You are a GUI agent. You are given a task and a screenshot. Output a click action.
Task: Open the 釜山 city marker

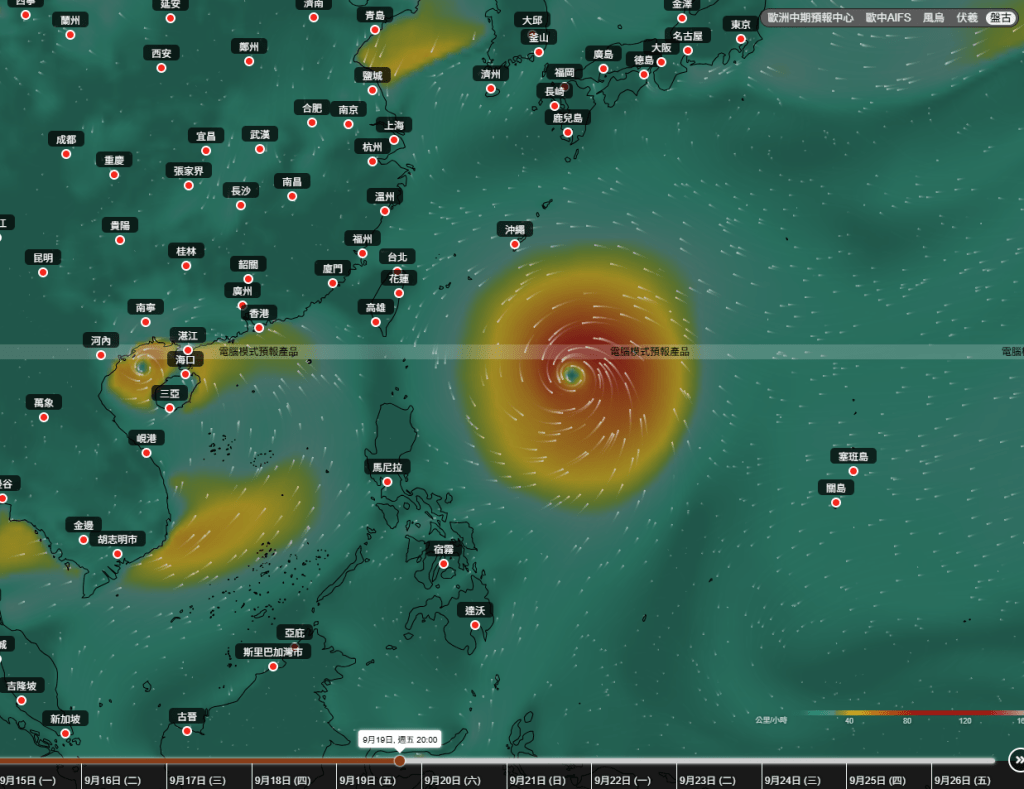[539, 52]
